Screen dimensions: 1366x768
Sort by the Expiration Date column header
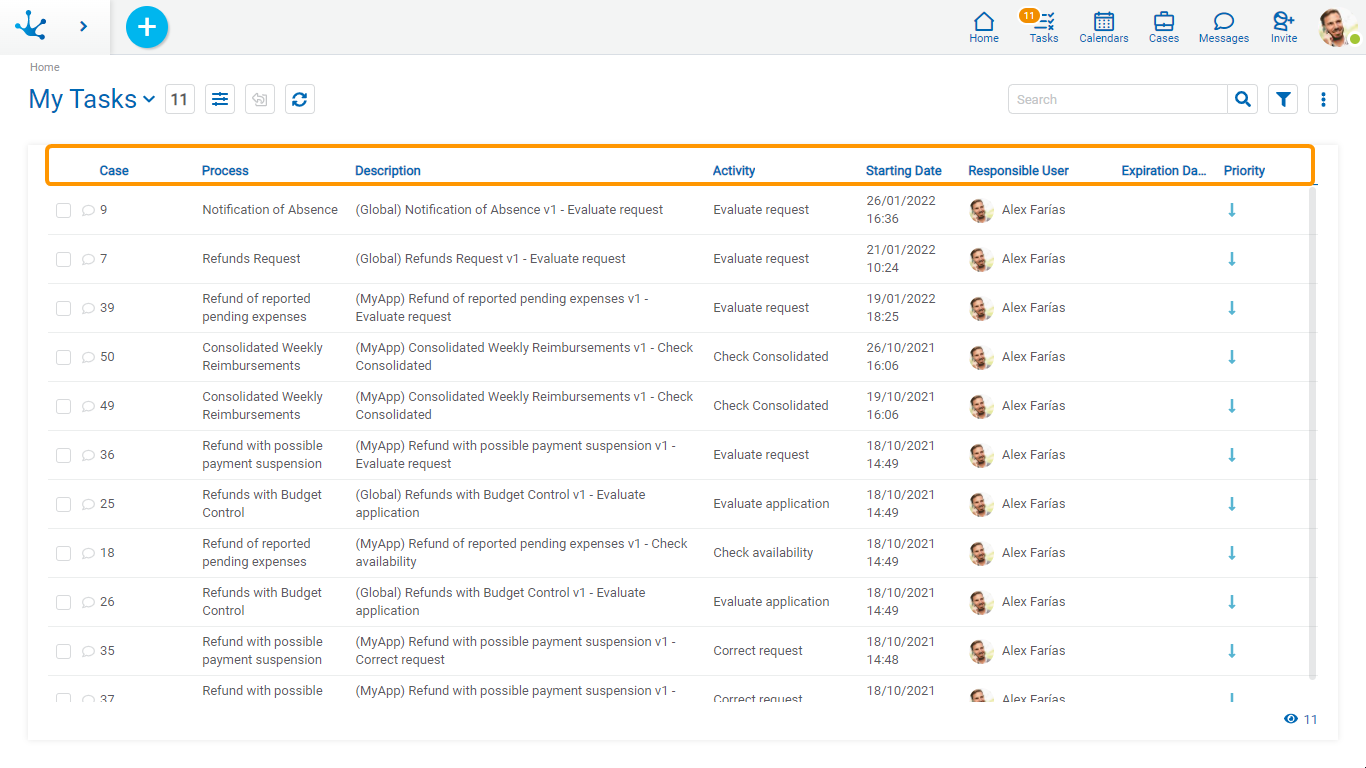pyautogui.click(x=1164, y=171)
